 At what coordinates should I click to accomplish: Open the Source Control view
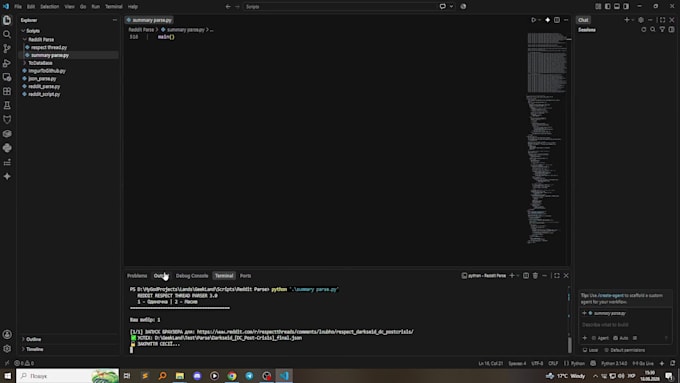click(7, 49)
